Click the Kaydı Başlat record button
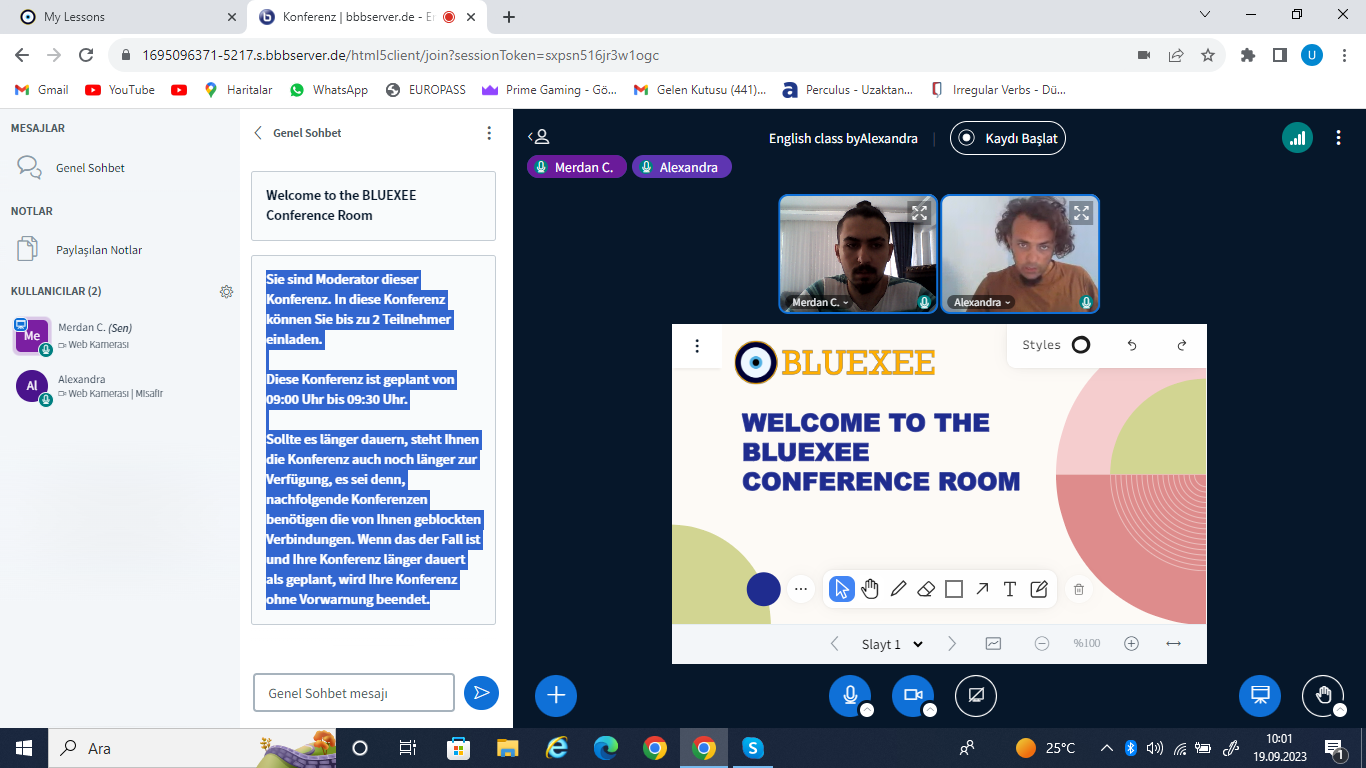The height and width of the screenshot is (768, 1366). coord(1008,138)
